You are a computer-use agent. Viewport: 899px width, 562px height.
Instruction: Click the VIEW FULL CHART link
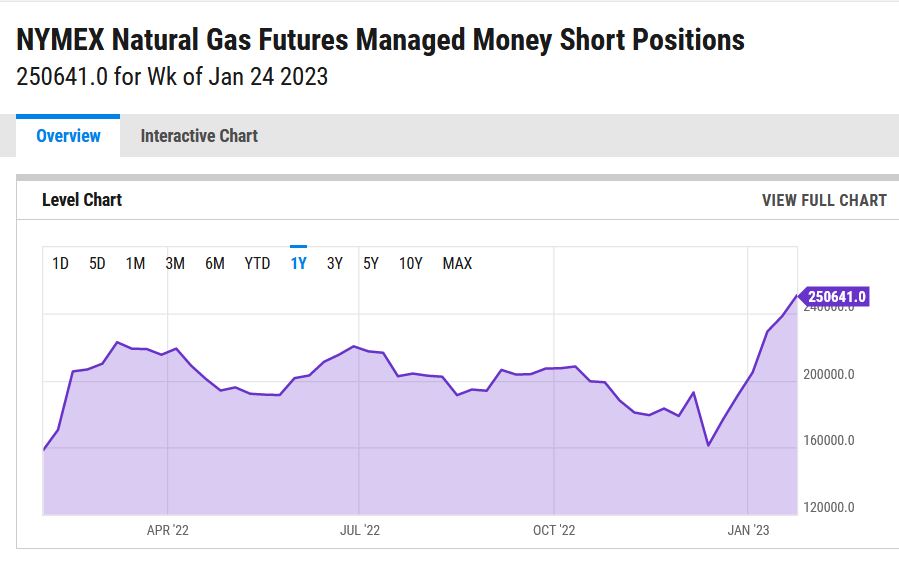(824, 200)
